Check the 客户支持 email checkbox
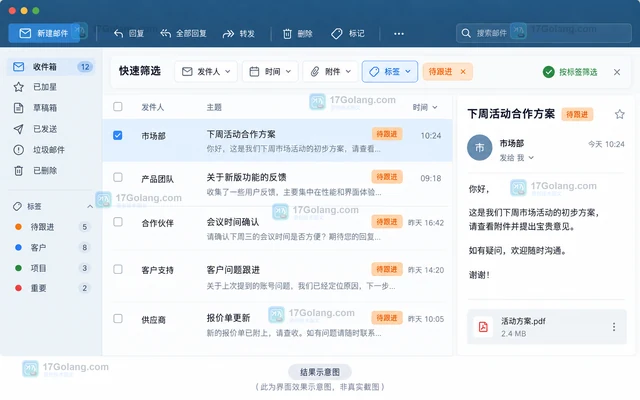This screenshot has width=640, height=400. [x=118, y=269]
